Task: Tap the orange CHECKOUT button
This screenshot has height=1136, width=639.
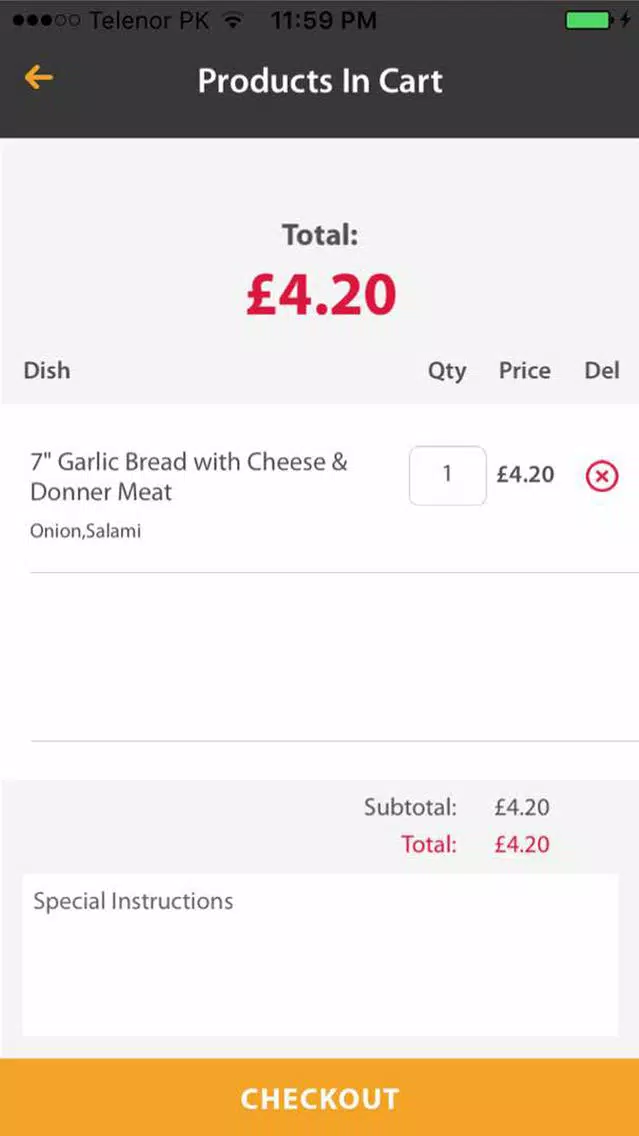Action: click(x=320, y=1098)
